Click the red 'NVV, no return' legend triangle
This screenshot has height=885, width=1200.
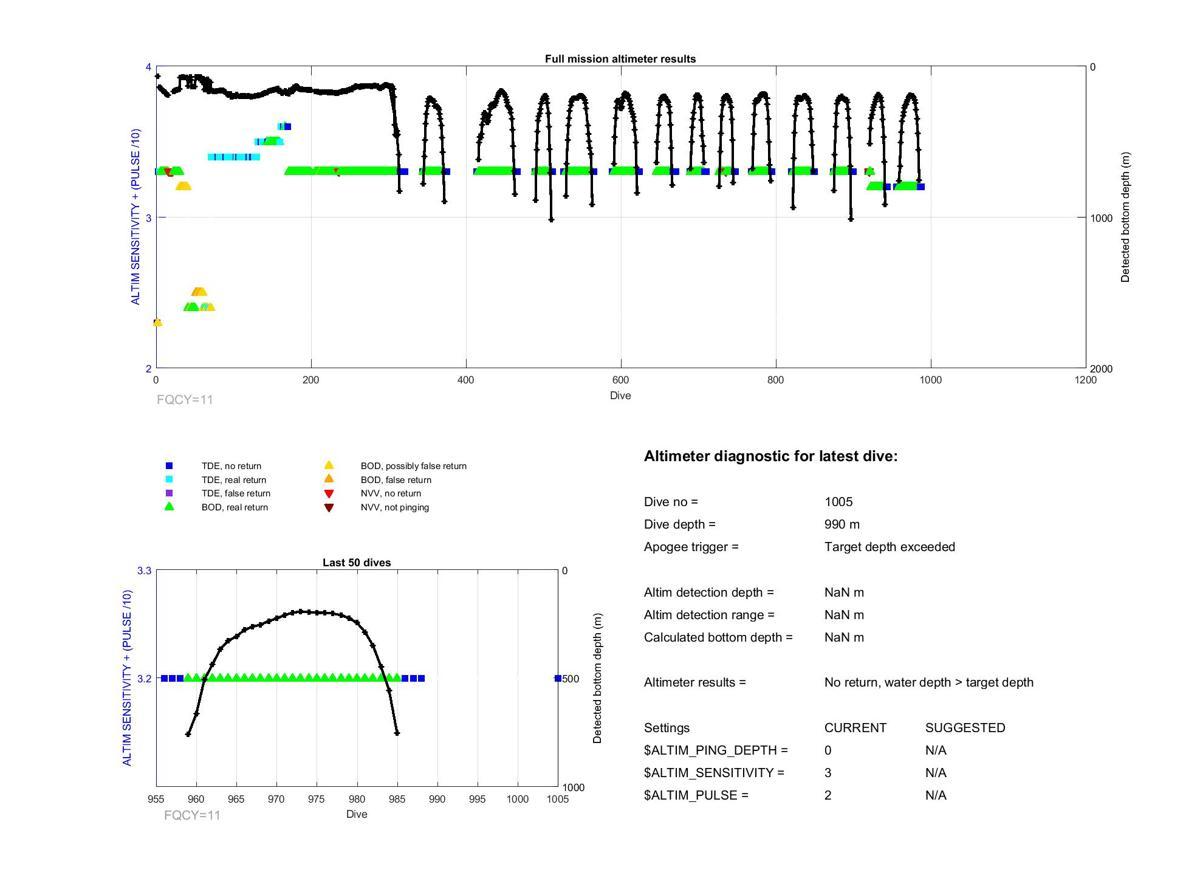pos(328,494)
